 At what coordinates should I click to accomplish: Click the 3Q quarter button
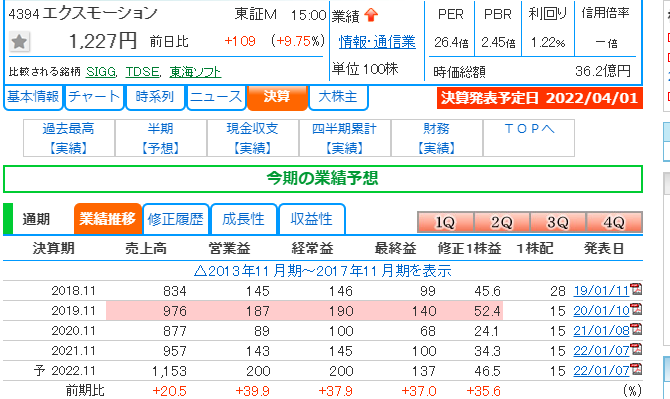point(558,222)
